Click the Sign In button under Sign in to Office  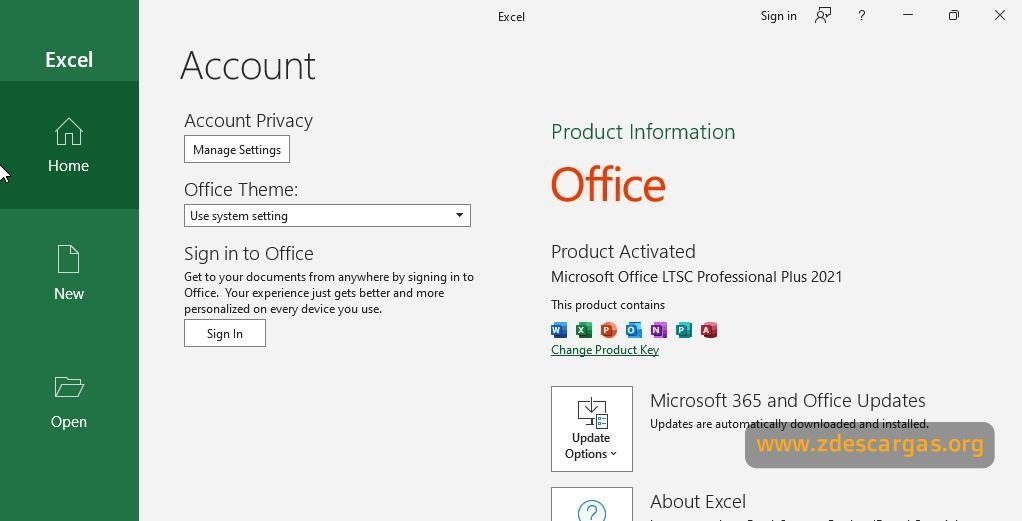[225, 333]
